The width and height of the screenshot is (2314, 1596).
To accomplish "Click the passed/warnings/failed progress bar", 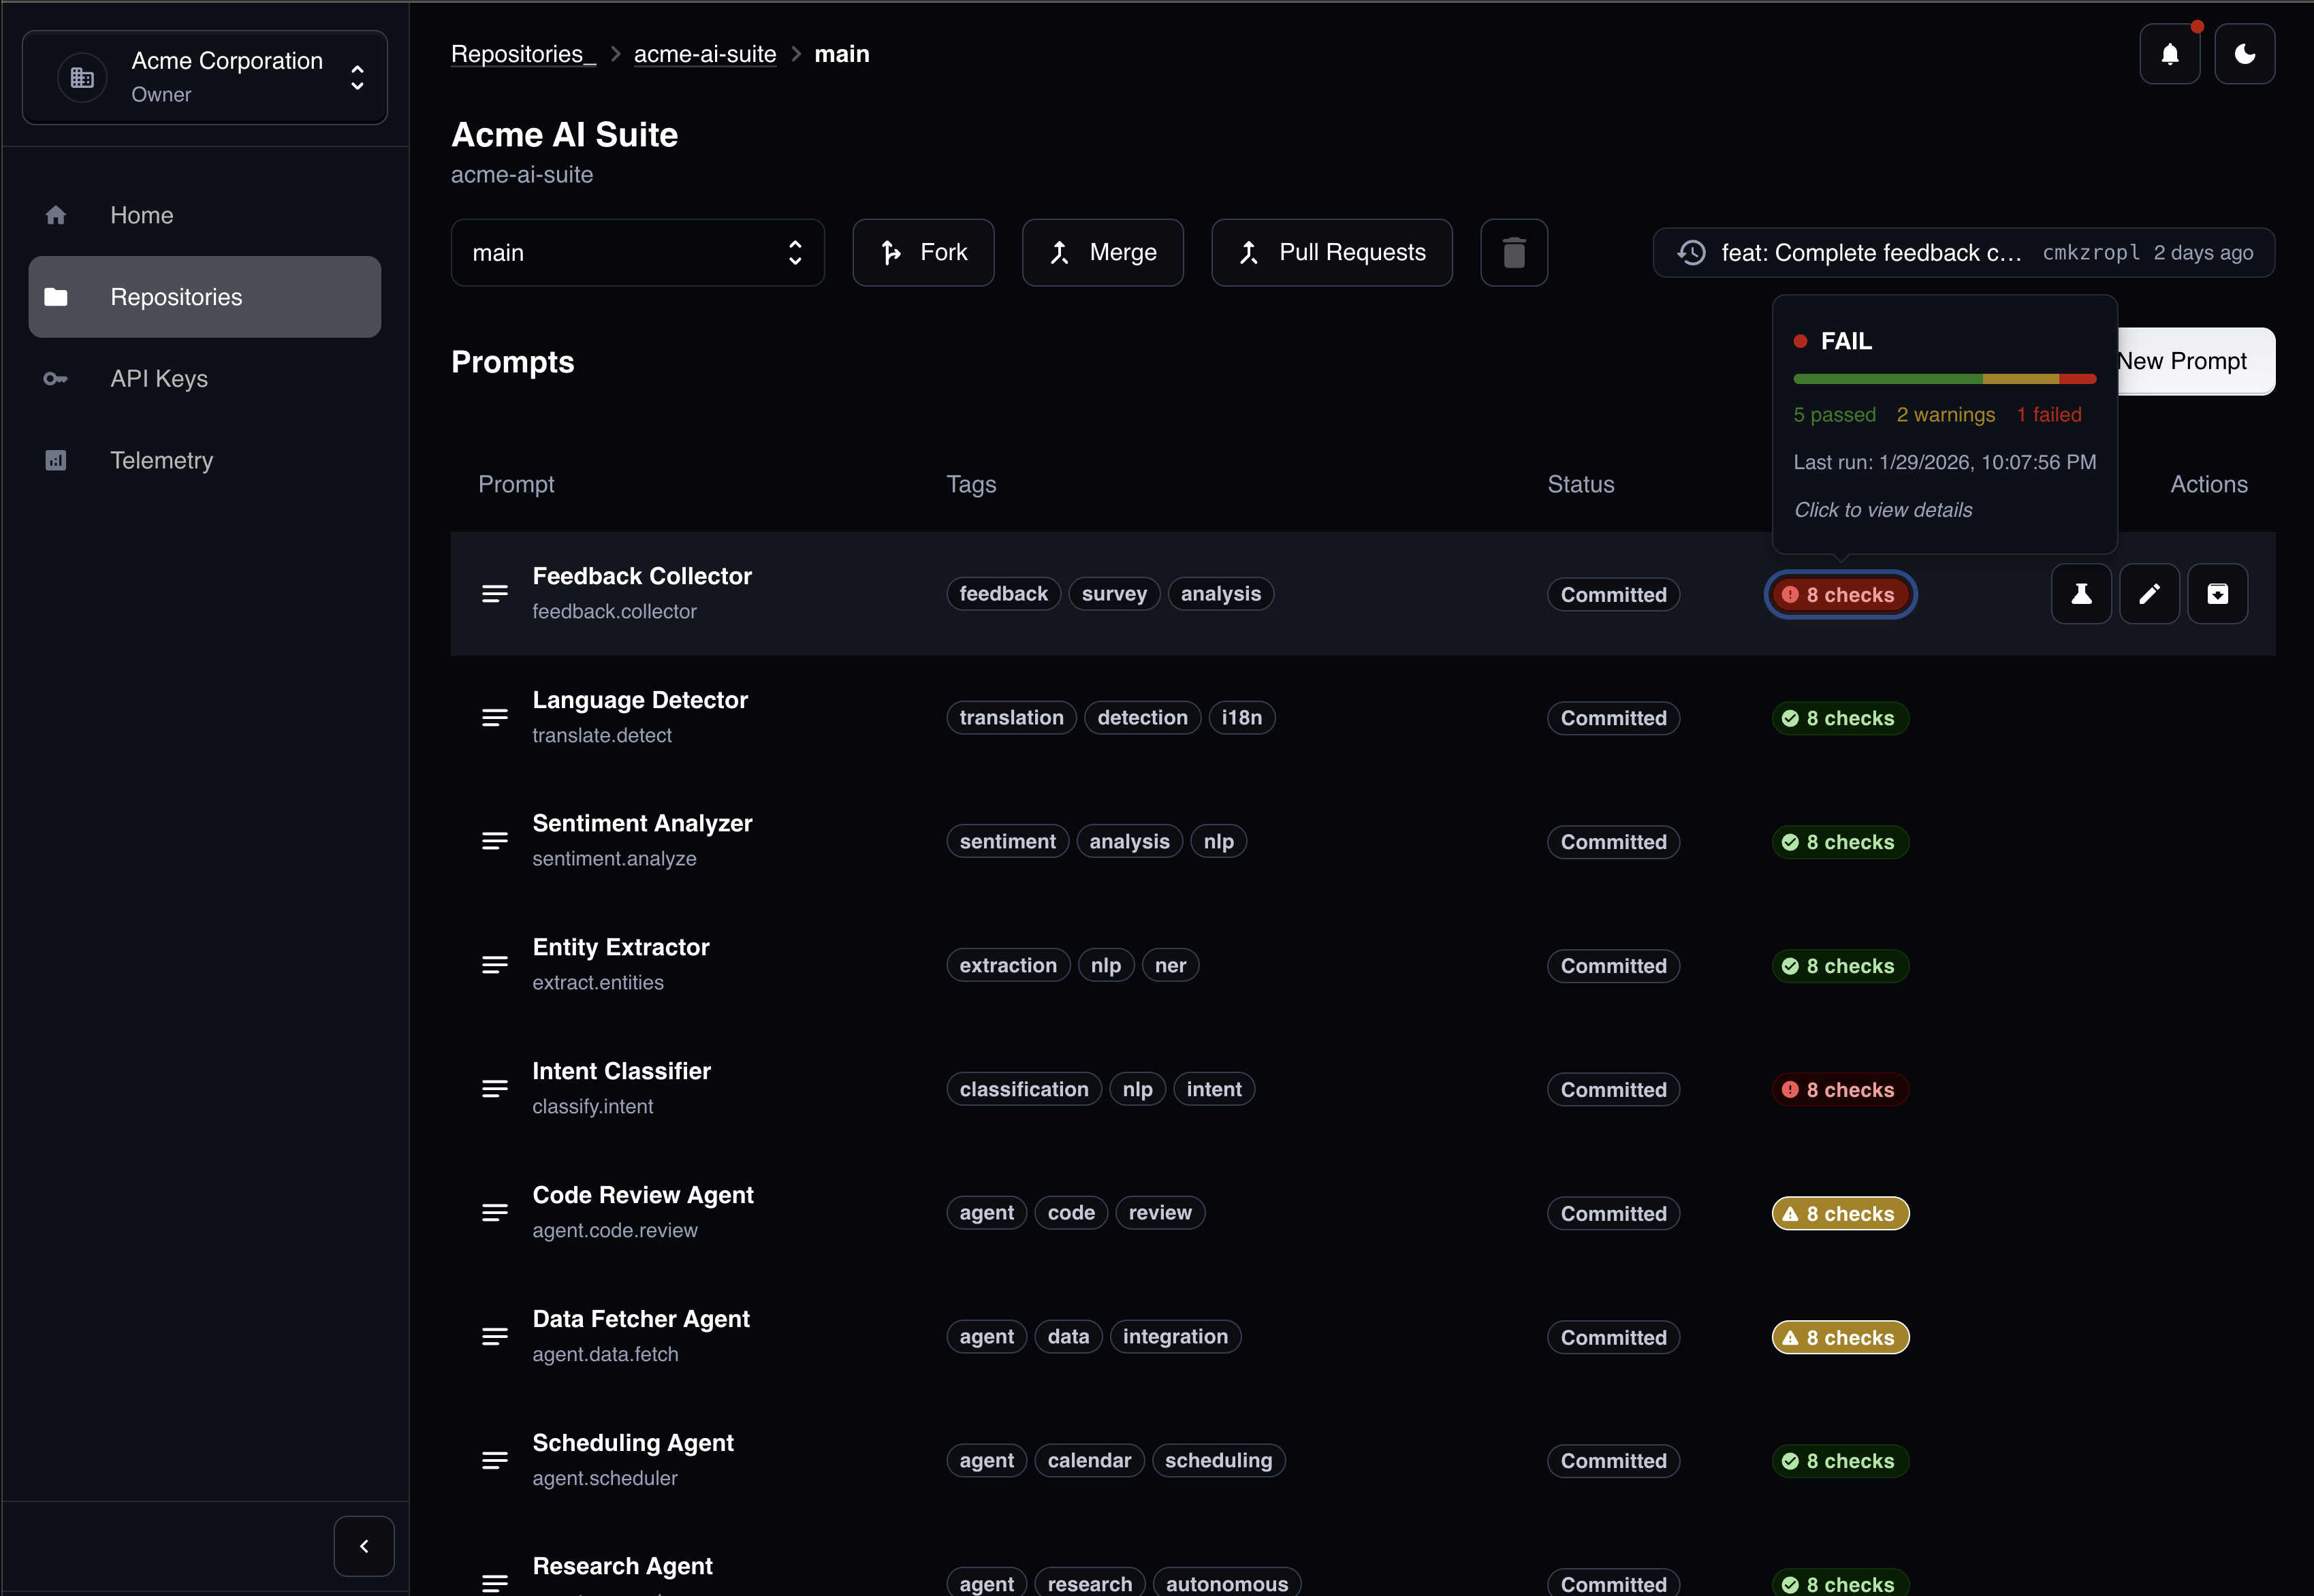I will coord(1943,378).
